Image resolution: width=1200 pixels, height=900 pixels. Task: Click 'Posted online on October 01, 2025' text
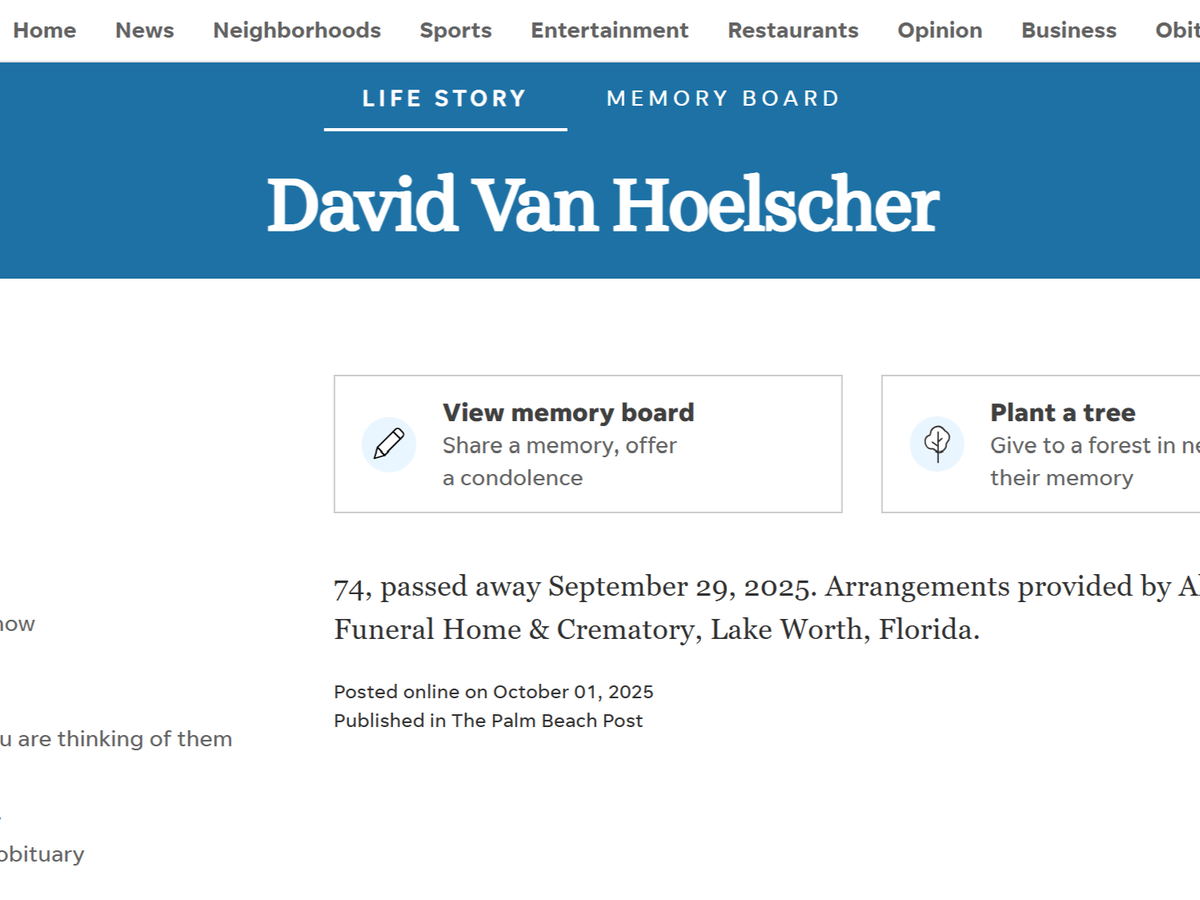coord(494,691)
